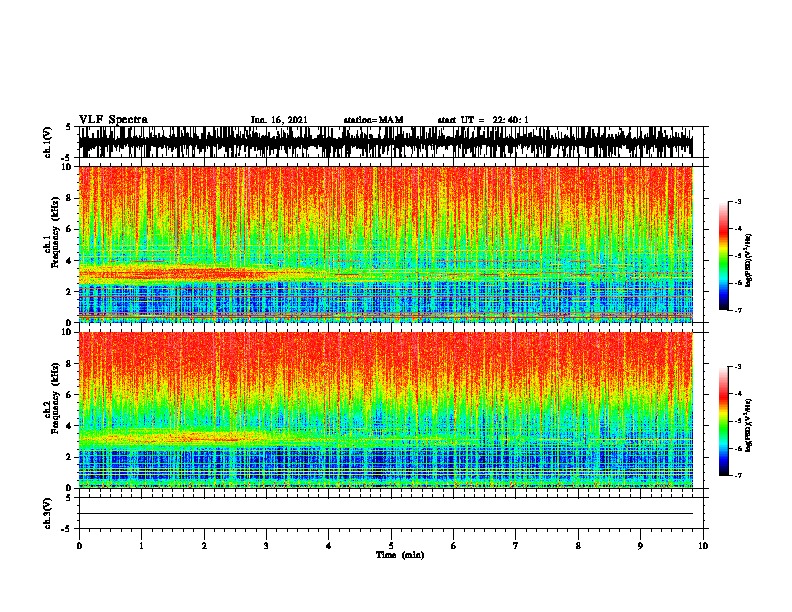Screen dimensions: 792x612
Task: Click the ch.1 "Frequency (kHz)" axis label
Action: point(55,232)
